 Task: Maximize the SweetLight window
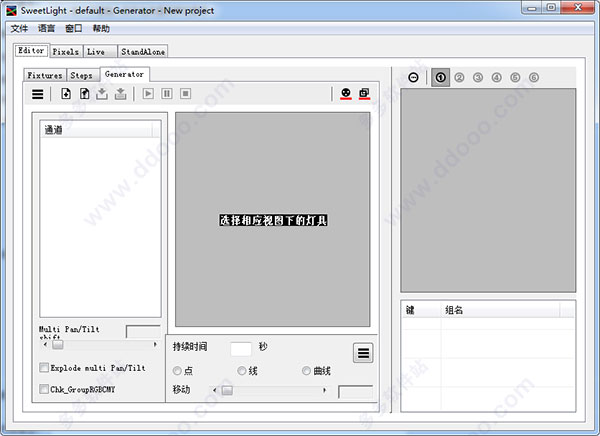pyautogui.click(x=551, y=8)
